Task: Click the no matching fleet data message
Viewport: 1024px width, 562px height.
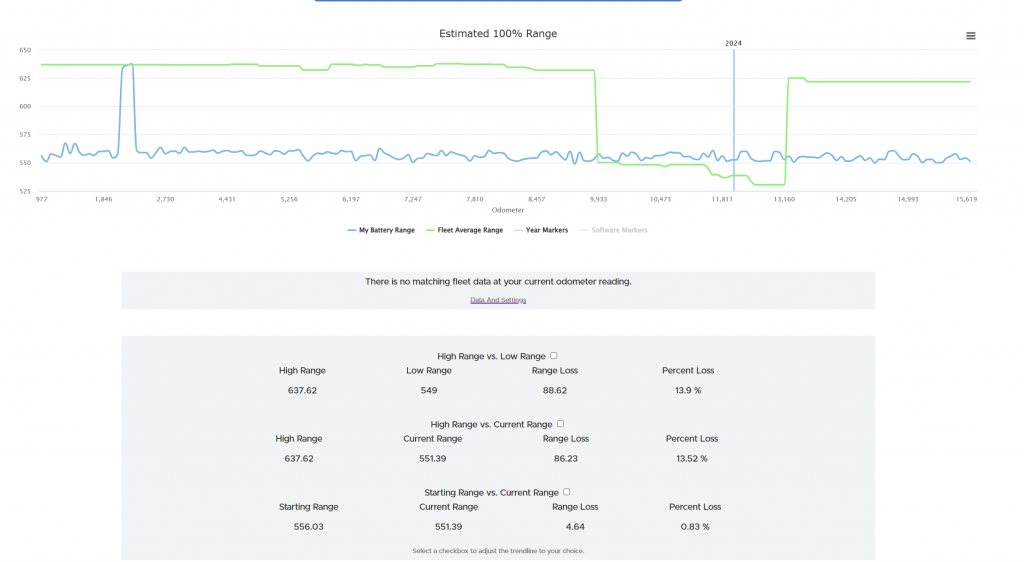Action: (498, 281)
